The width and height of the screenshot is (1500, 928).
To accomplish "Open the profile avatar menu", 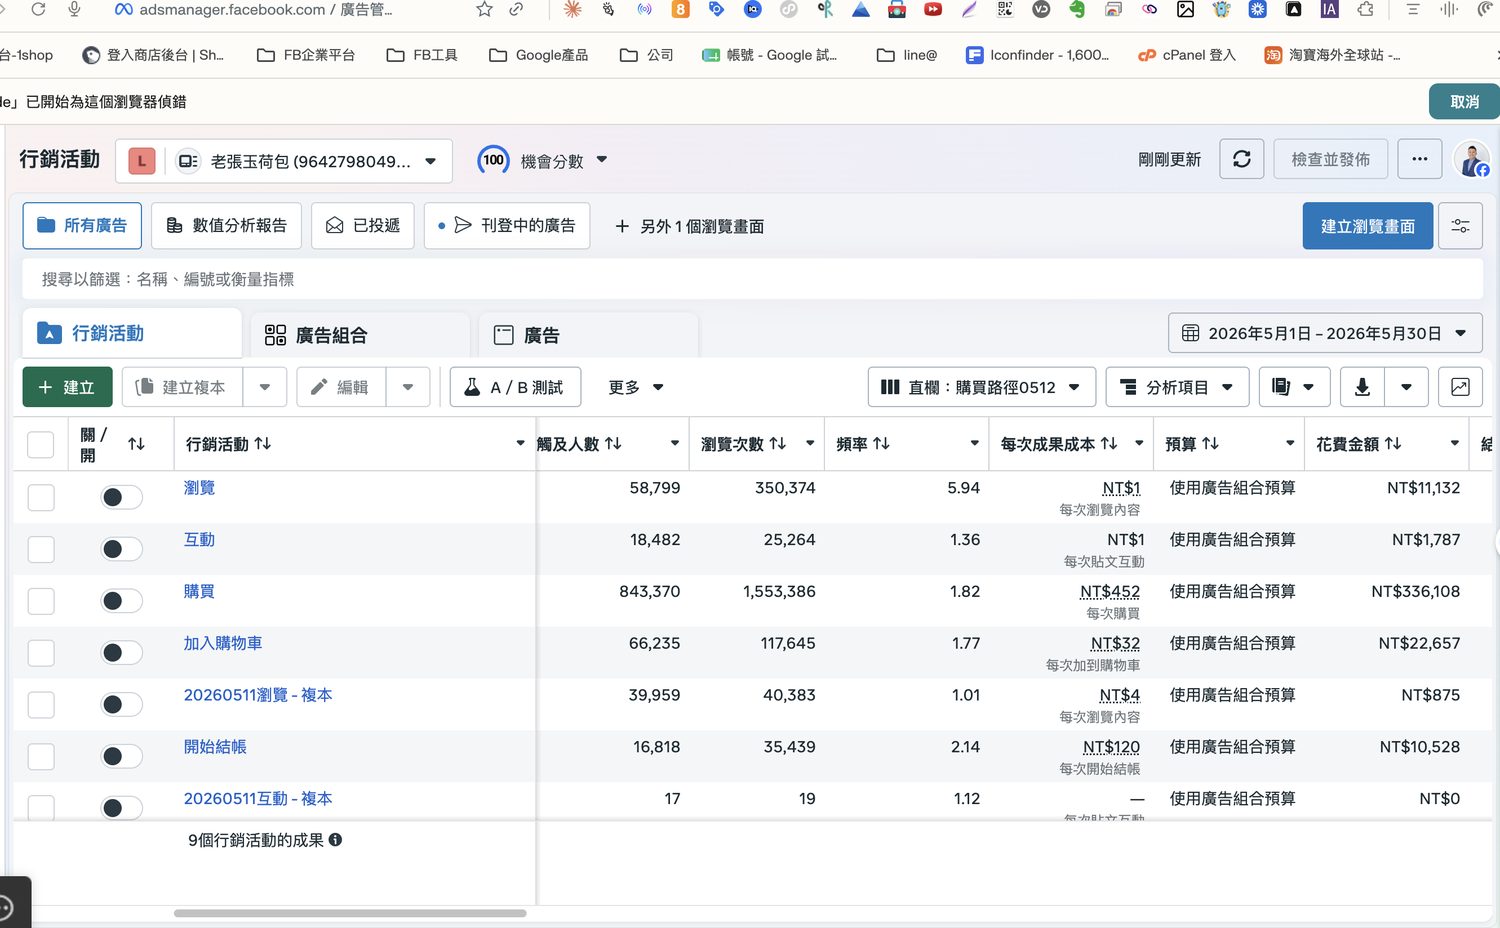I will pyautogui.click(x=1472, y=159).
